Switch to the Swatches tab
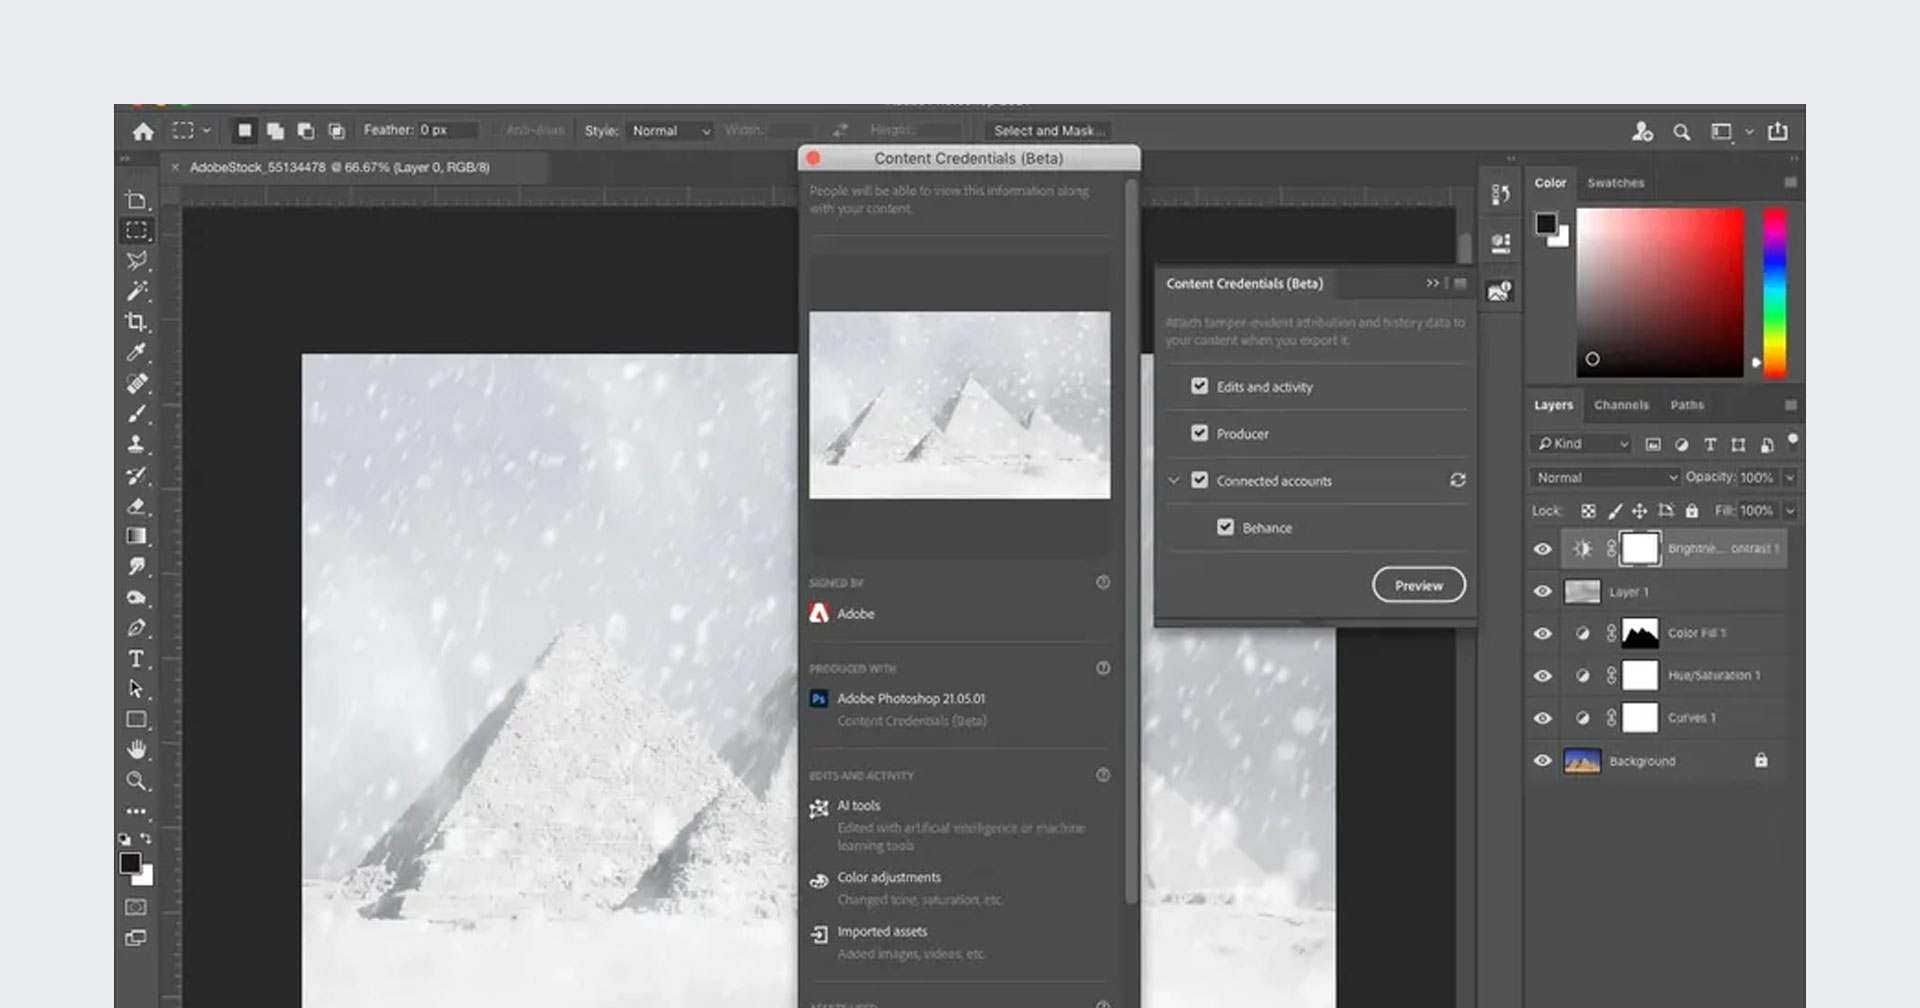The height and width of the screenshot is (1008, 1920). [x=1615, y=183]
